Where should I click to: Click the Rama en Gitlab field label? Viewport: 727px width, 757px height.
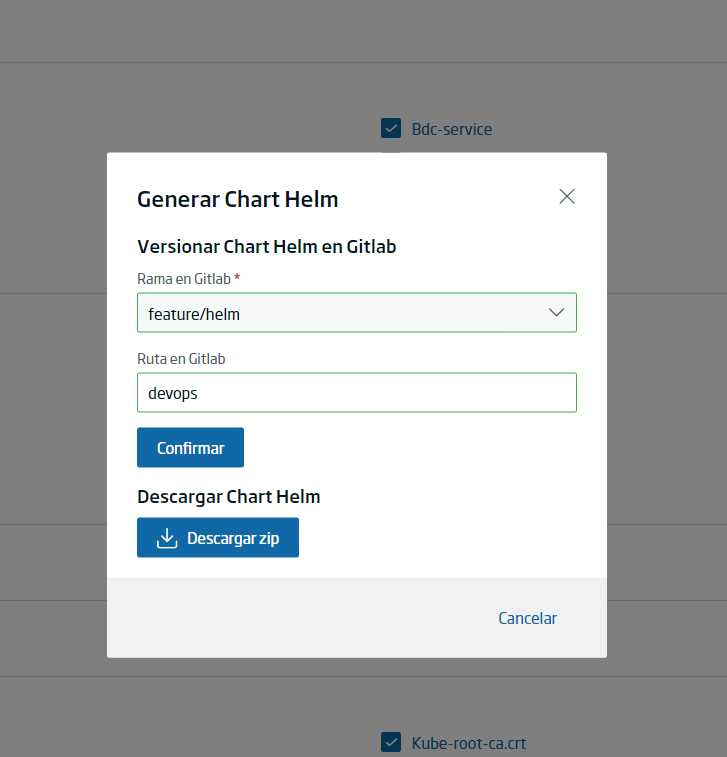(x=184, y=279)
